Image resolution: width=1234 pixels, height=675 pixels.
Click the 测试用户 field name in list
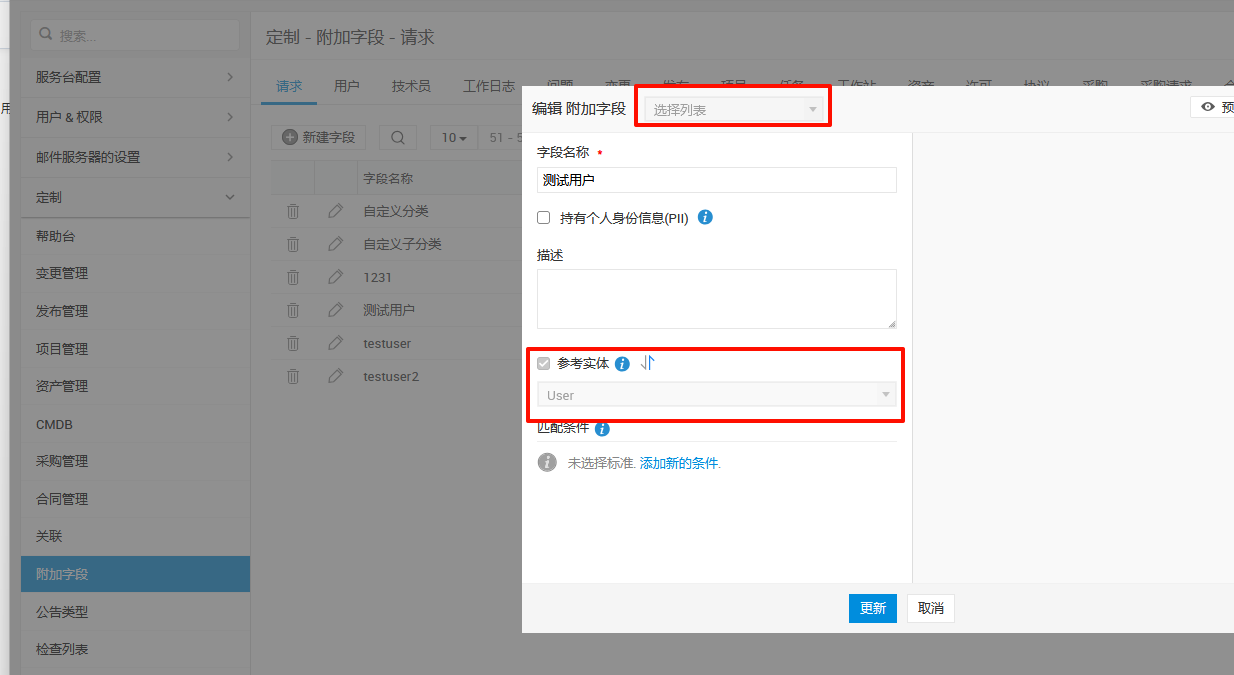pos(389,310)
